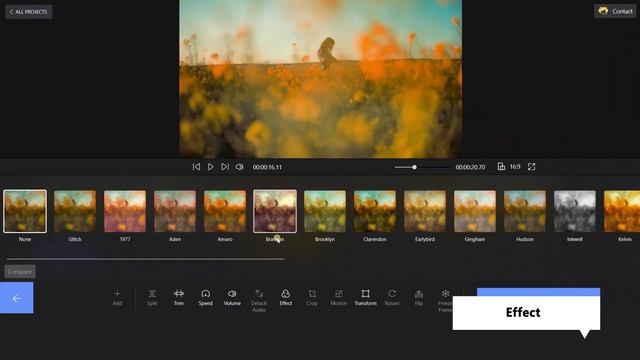Open the Contact button
Image resolution: width=640 pixels, height=360 pixels.
615,11
